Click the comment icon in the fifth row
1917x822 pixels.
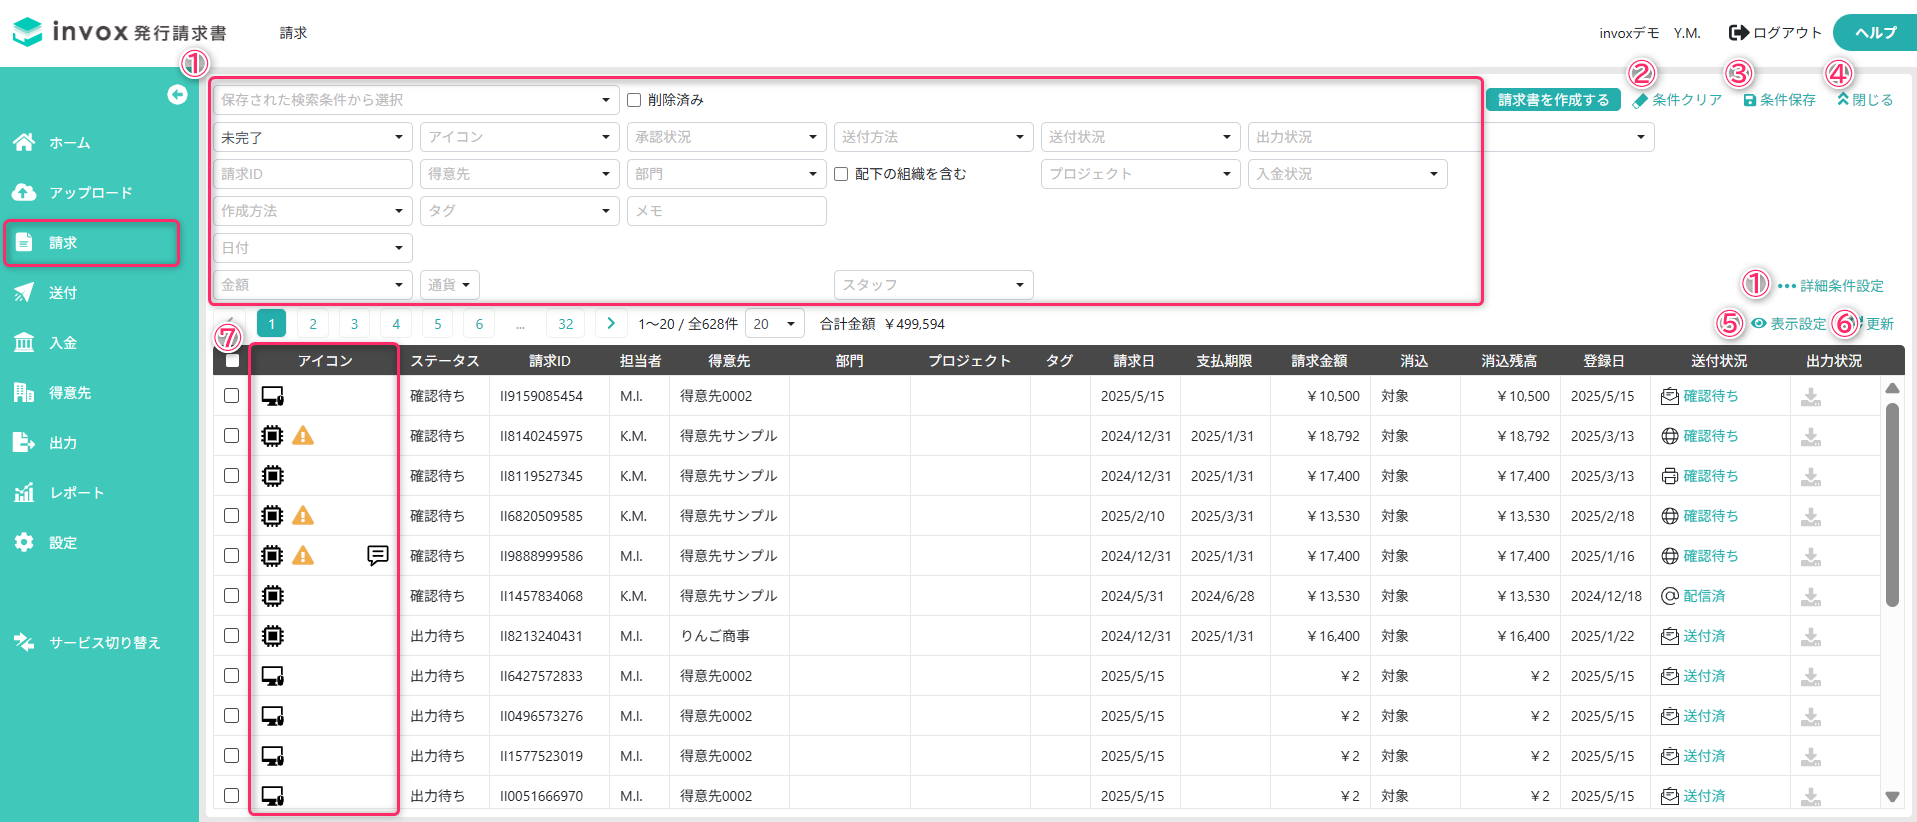coord(377,555)
